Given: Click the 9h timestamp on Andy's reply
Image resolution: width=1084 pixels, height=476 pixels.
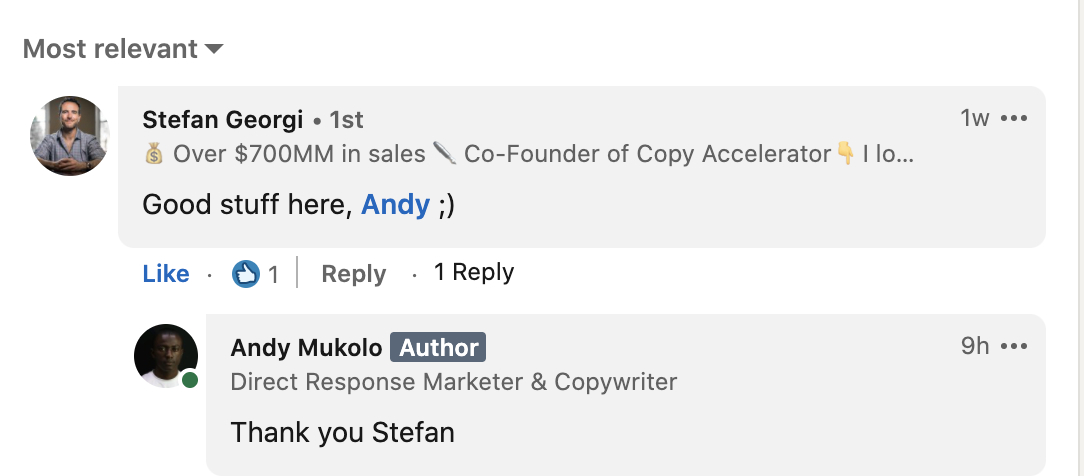Looking at the screenshot, I should pyautogui.click(x=975, y=345).
